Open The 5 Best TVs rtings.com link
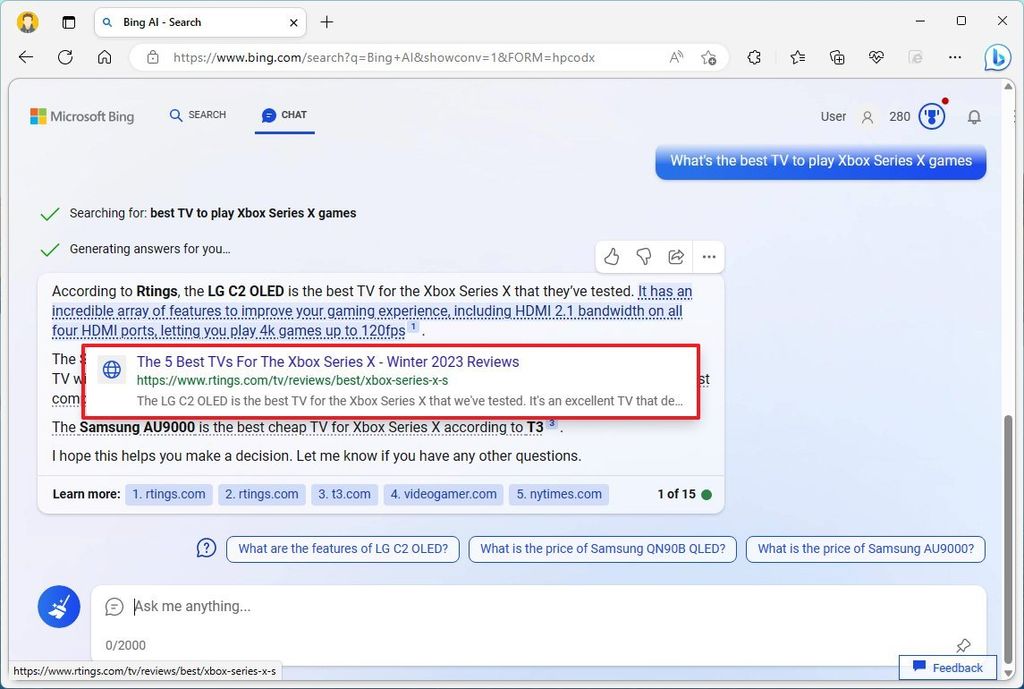 [327, 362]
